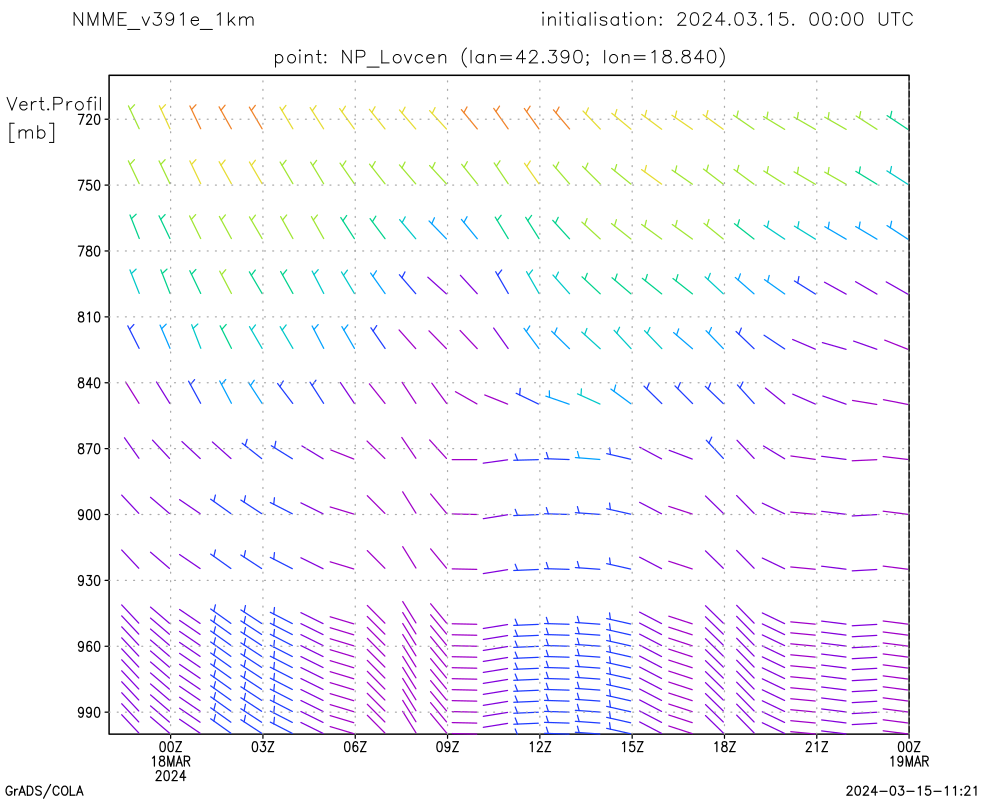This screenshot has width=1000, height=800.
Task: Click the 15Z time axis label
Action: (x=632, y=747)
